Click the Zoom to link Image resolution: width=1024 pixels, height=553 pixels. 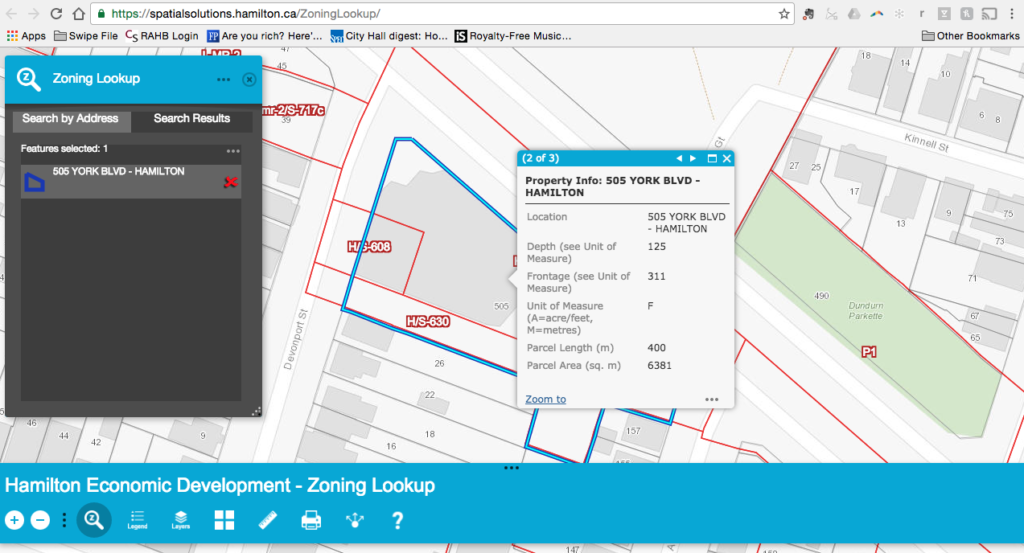pos(545,399)
